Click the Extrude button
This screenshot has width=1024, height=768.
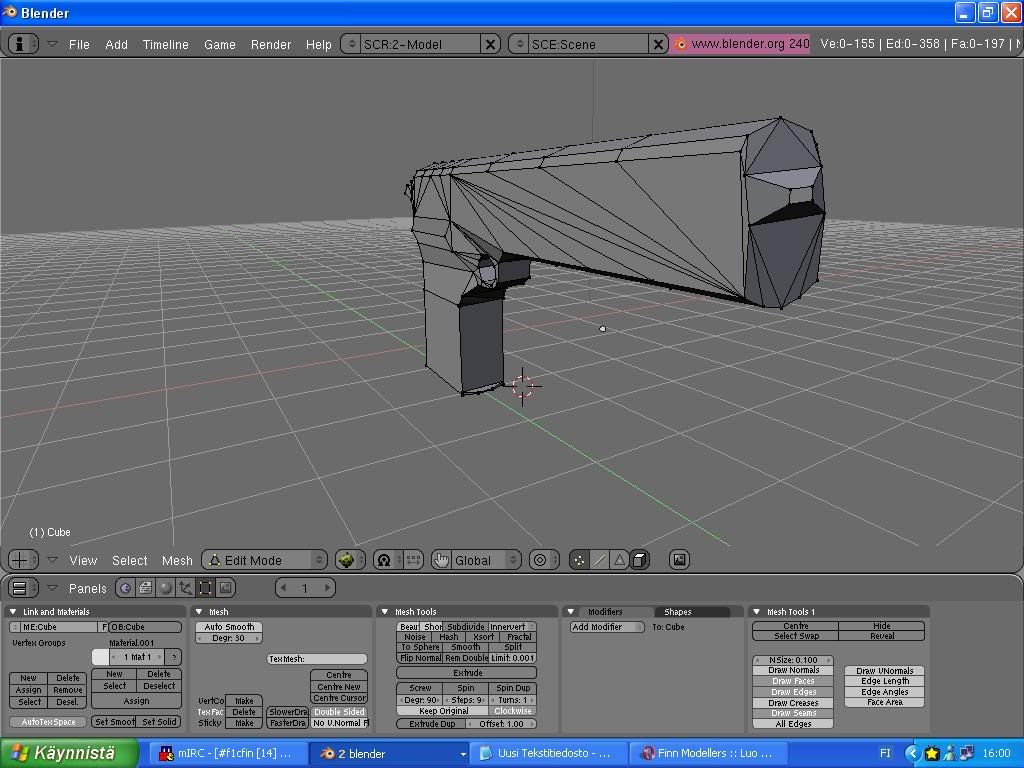[467, 673]
